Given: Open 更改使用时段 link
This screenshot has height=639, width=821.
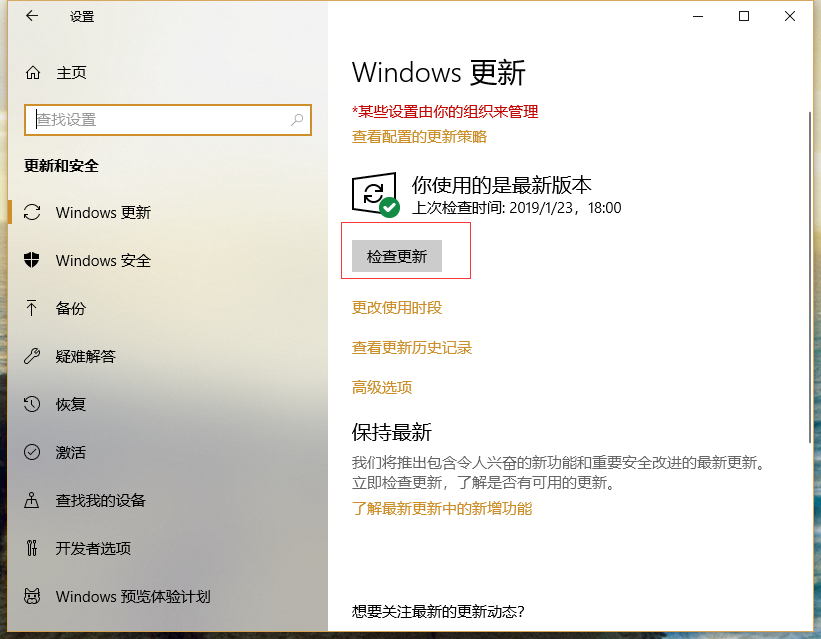Looking at the screenshot, I should pos(391,310).
